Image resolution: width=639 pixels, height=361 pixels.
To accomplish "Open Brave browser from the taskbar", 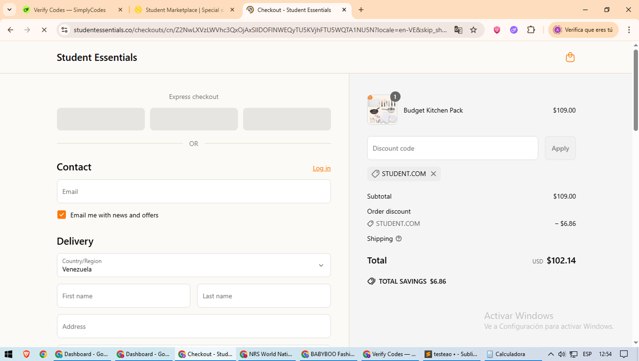I will (26, 354).
